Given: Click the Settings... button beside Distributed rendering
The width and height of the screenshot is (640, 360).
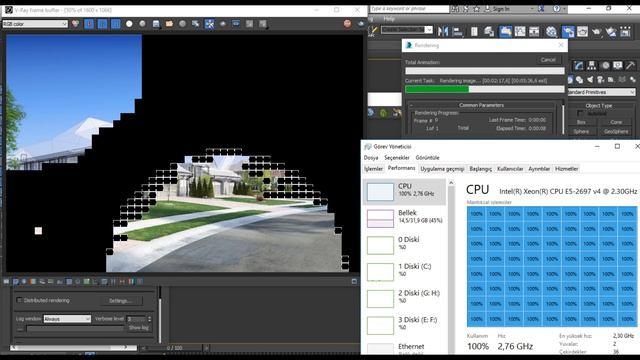Looking at the screenshot, I should 120,301.
